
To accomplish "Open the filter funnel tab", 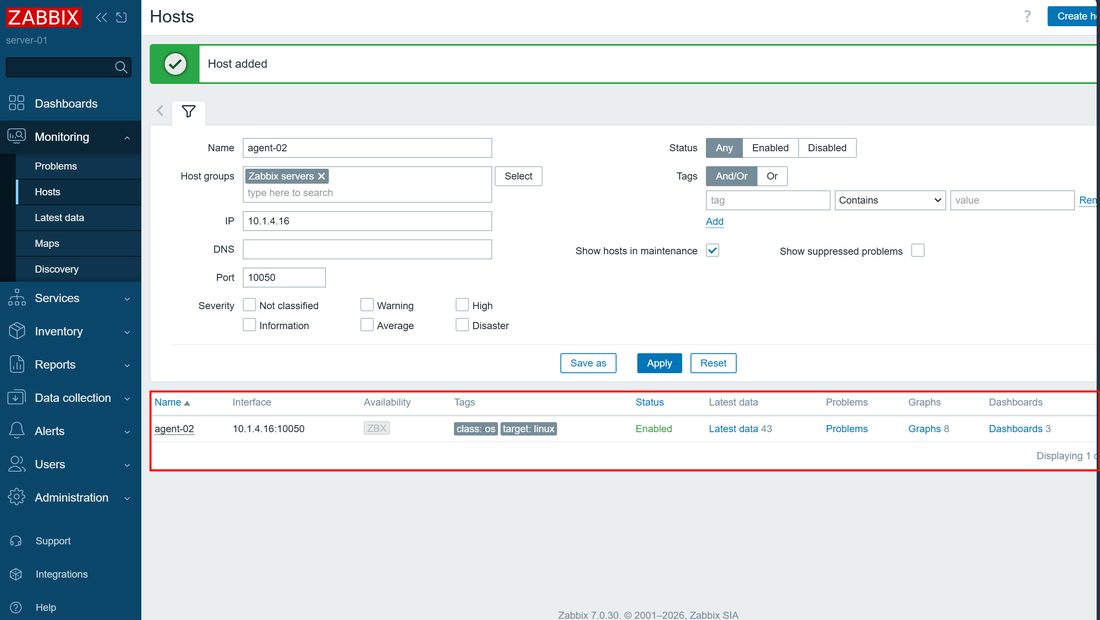I will [x=189, y=111].
